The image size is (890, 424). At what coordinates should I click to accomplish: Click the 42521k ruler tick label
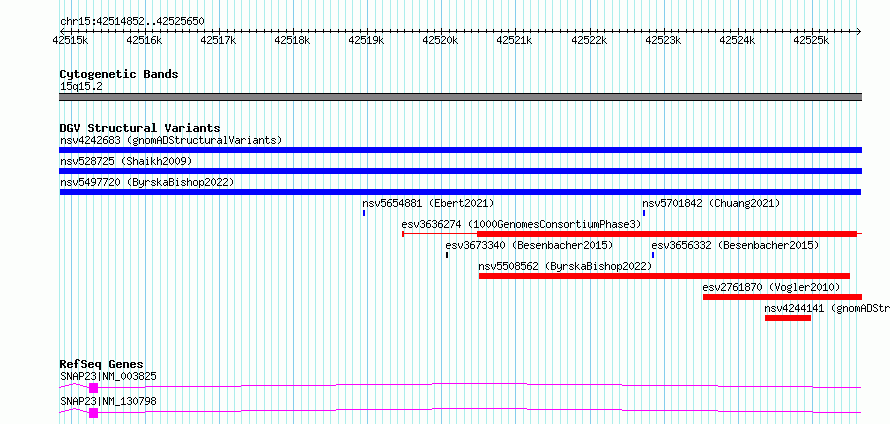tap(515, 40)
